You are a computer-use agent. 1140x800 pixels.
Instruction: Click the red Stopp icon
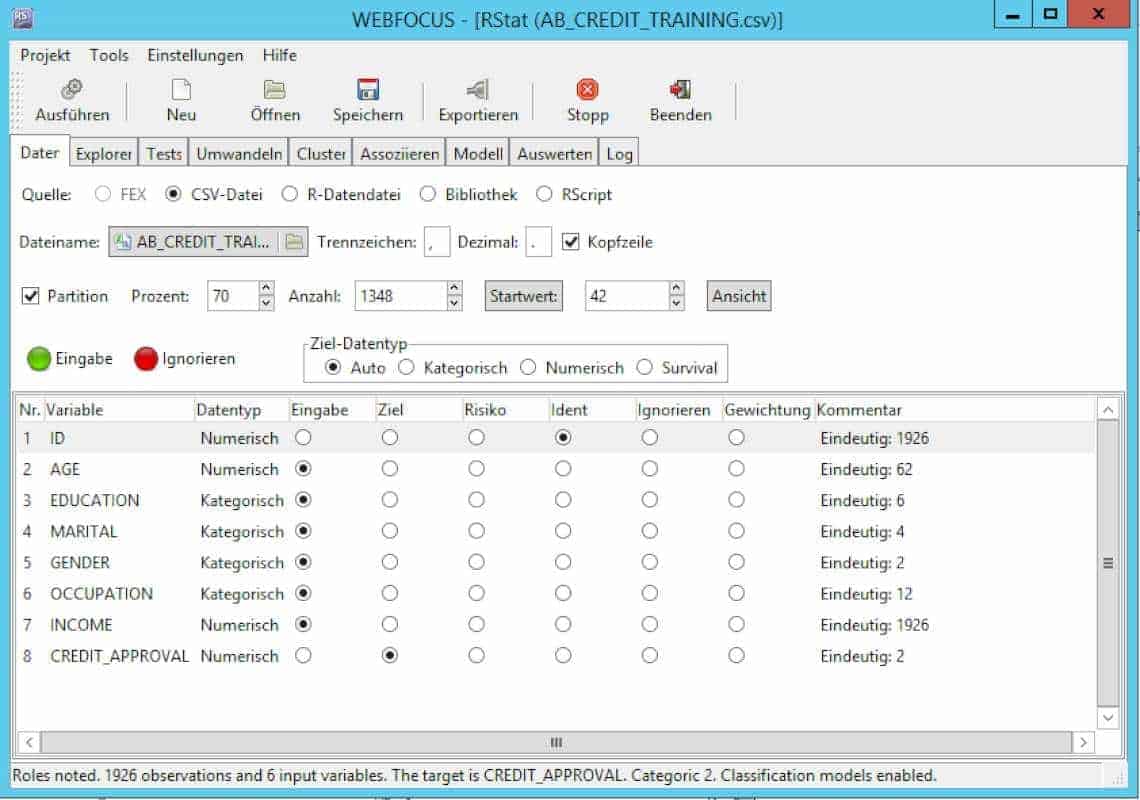[x=587, y=89]
